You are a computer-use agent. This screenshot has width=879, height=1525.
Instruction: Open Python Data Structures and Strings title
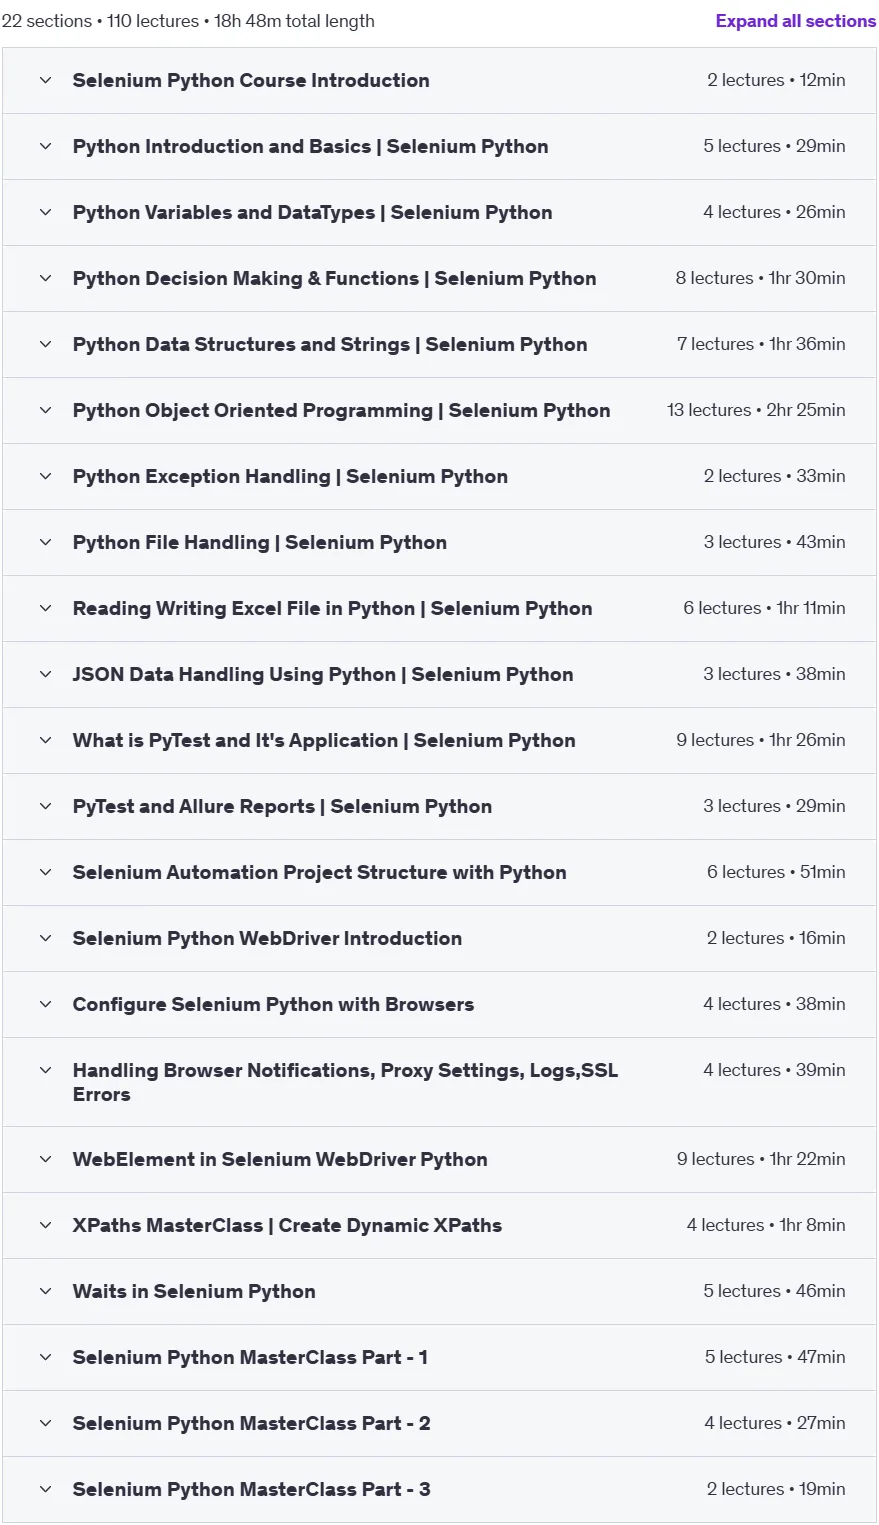point(330,344)
